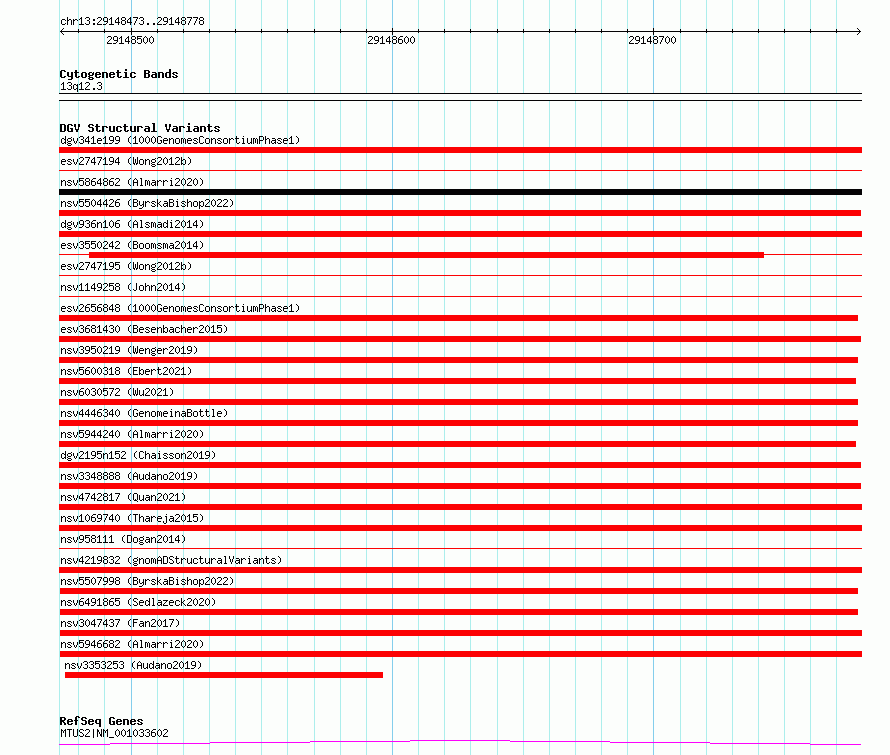This screenshot has width=890, height=755.
Task: Click the red bar under nsv4219832
Action: (460, 570)
